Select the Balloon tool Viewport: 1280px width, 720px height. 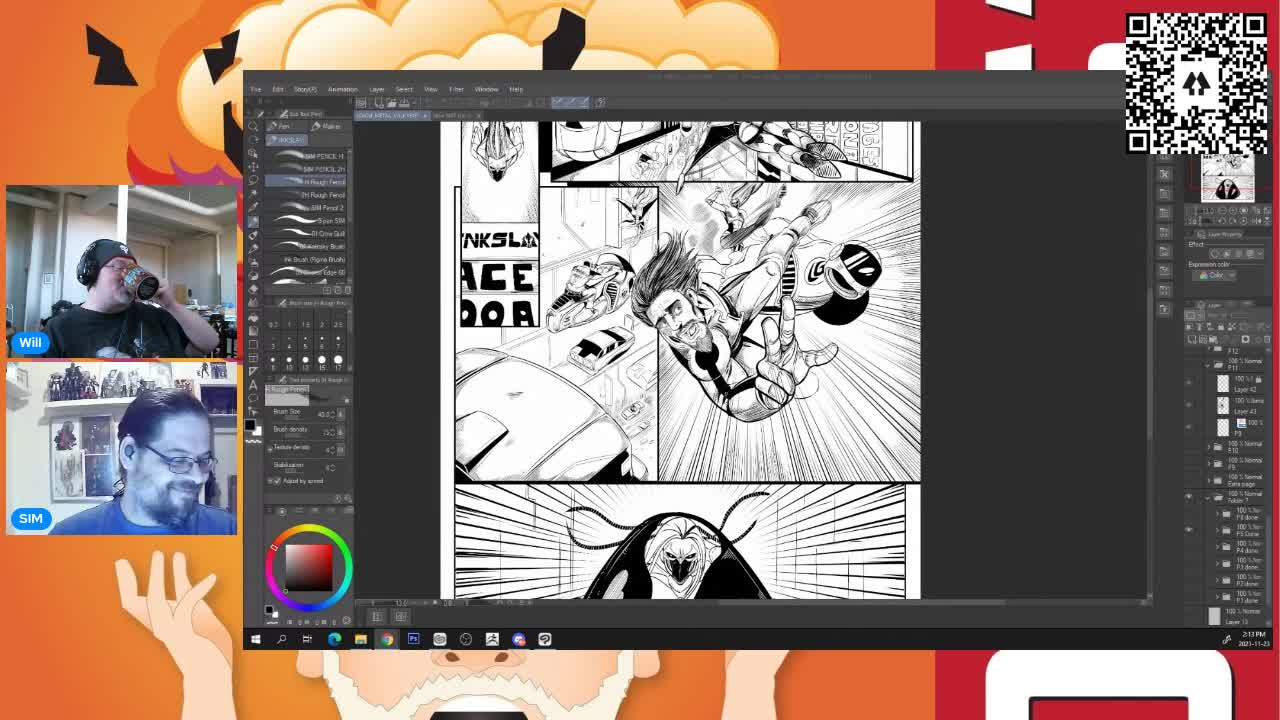click(253, 397)
